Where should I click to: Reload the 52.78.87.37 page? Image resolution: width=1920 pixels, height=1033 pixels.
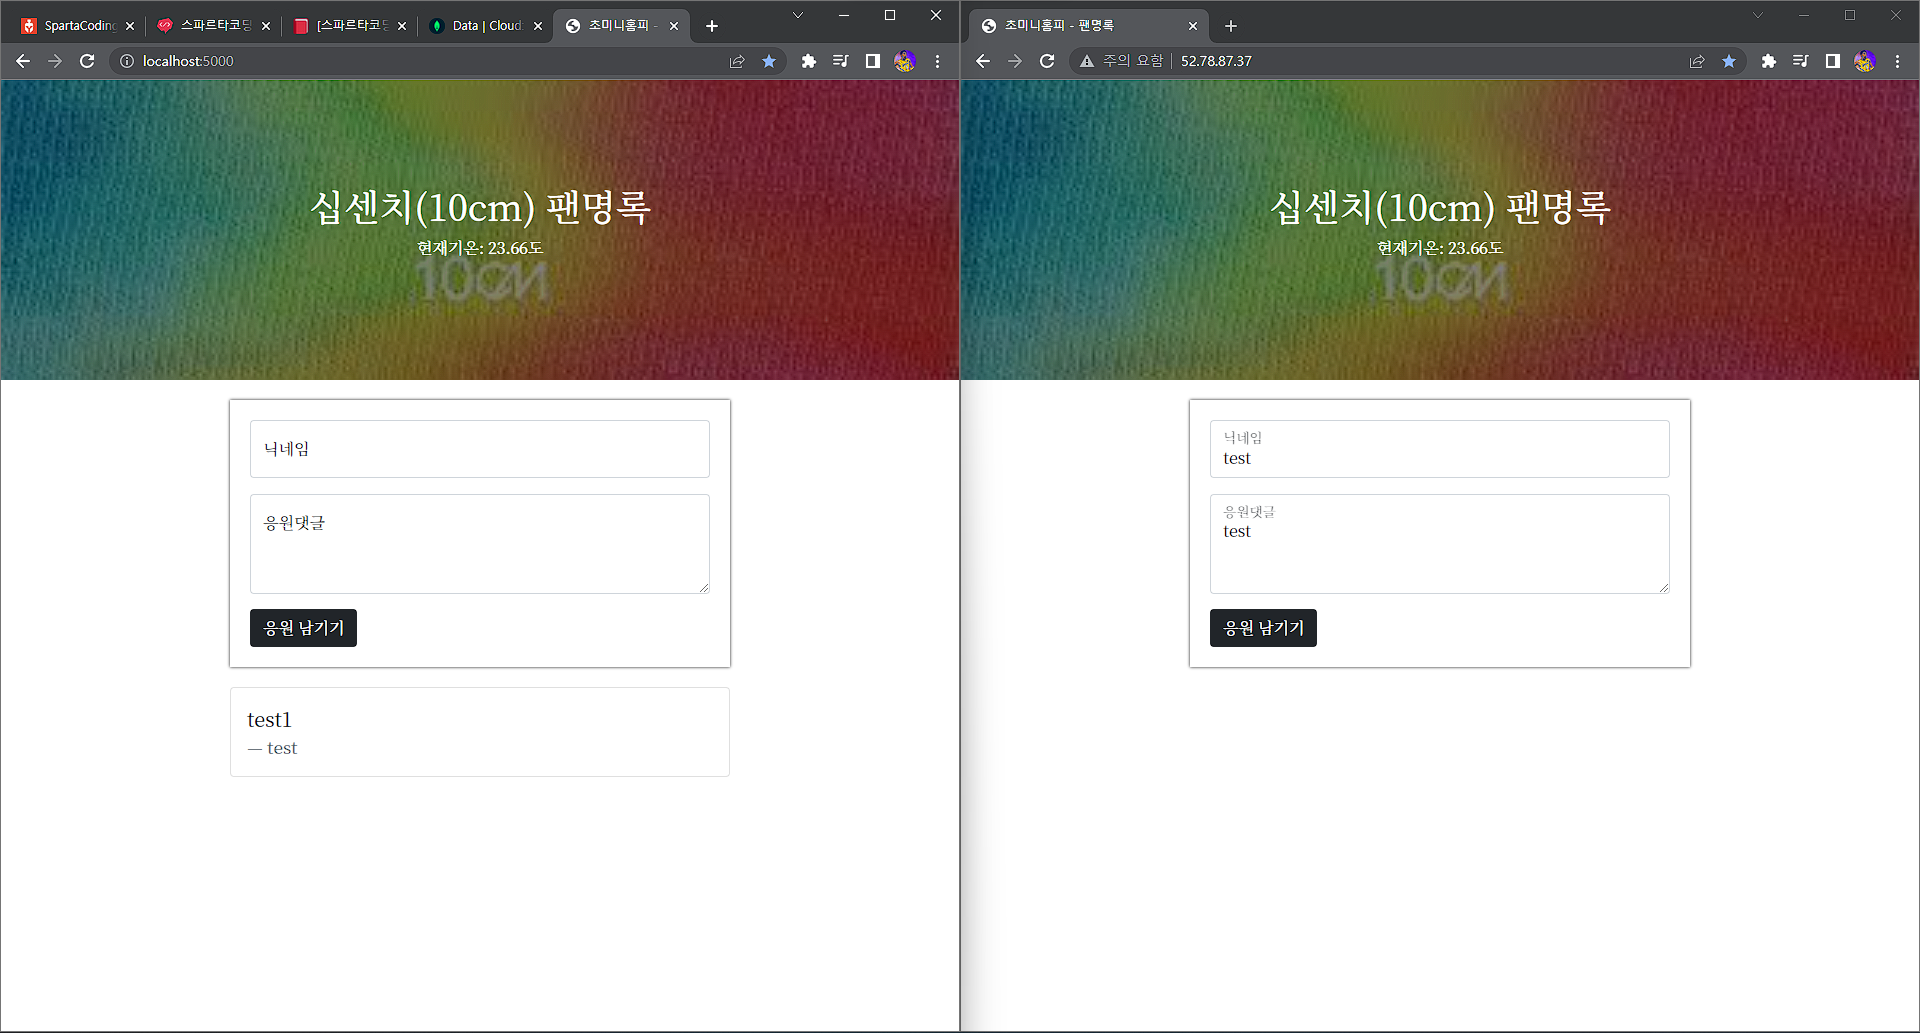(x=1047, y=61)
